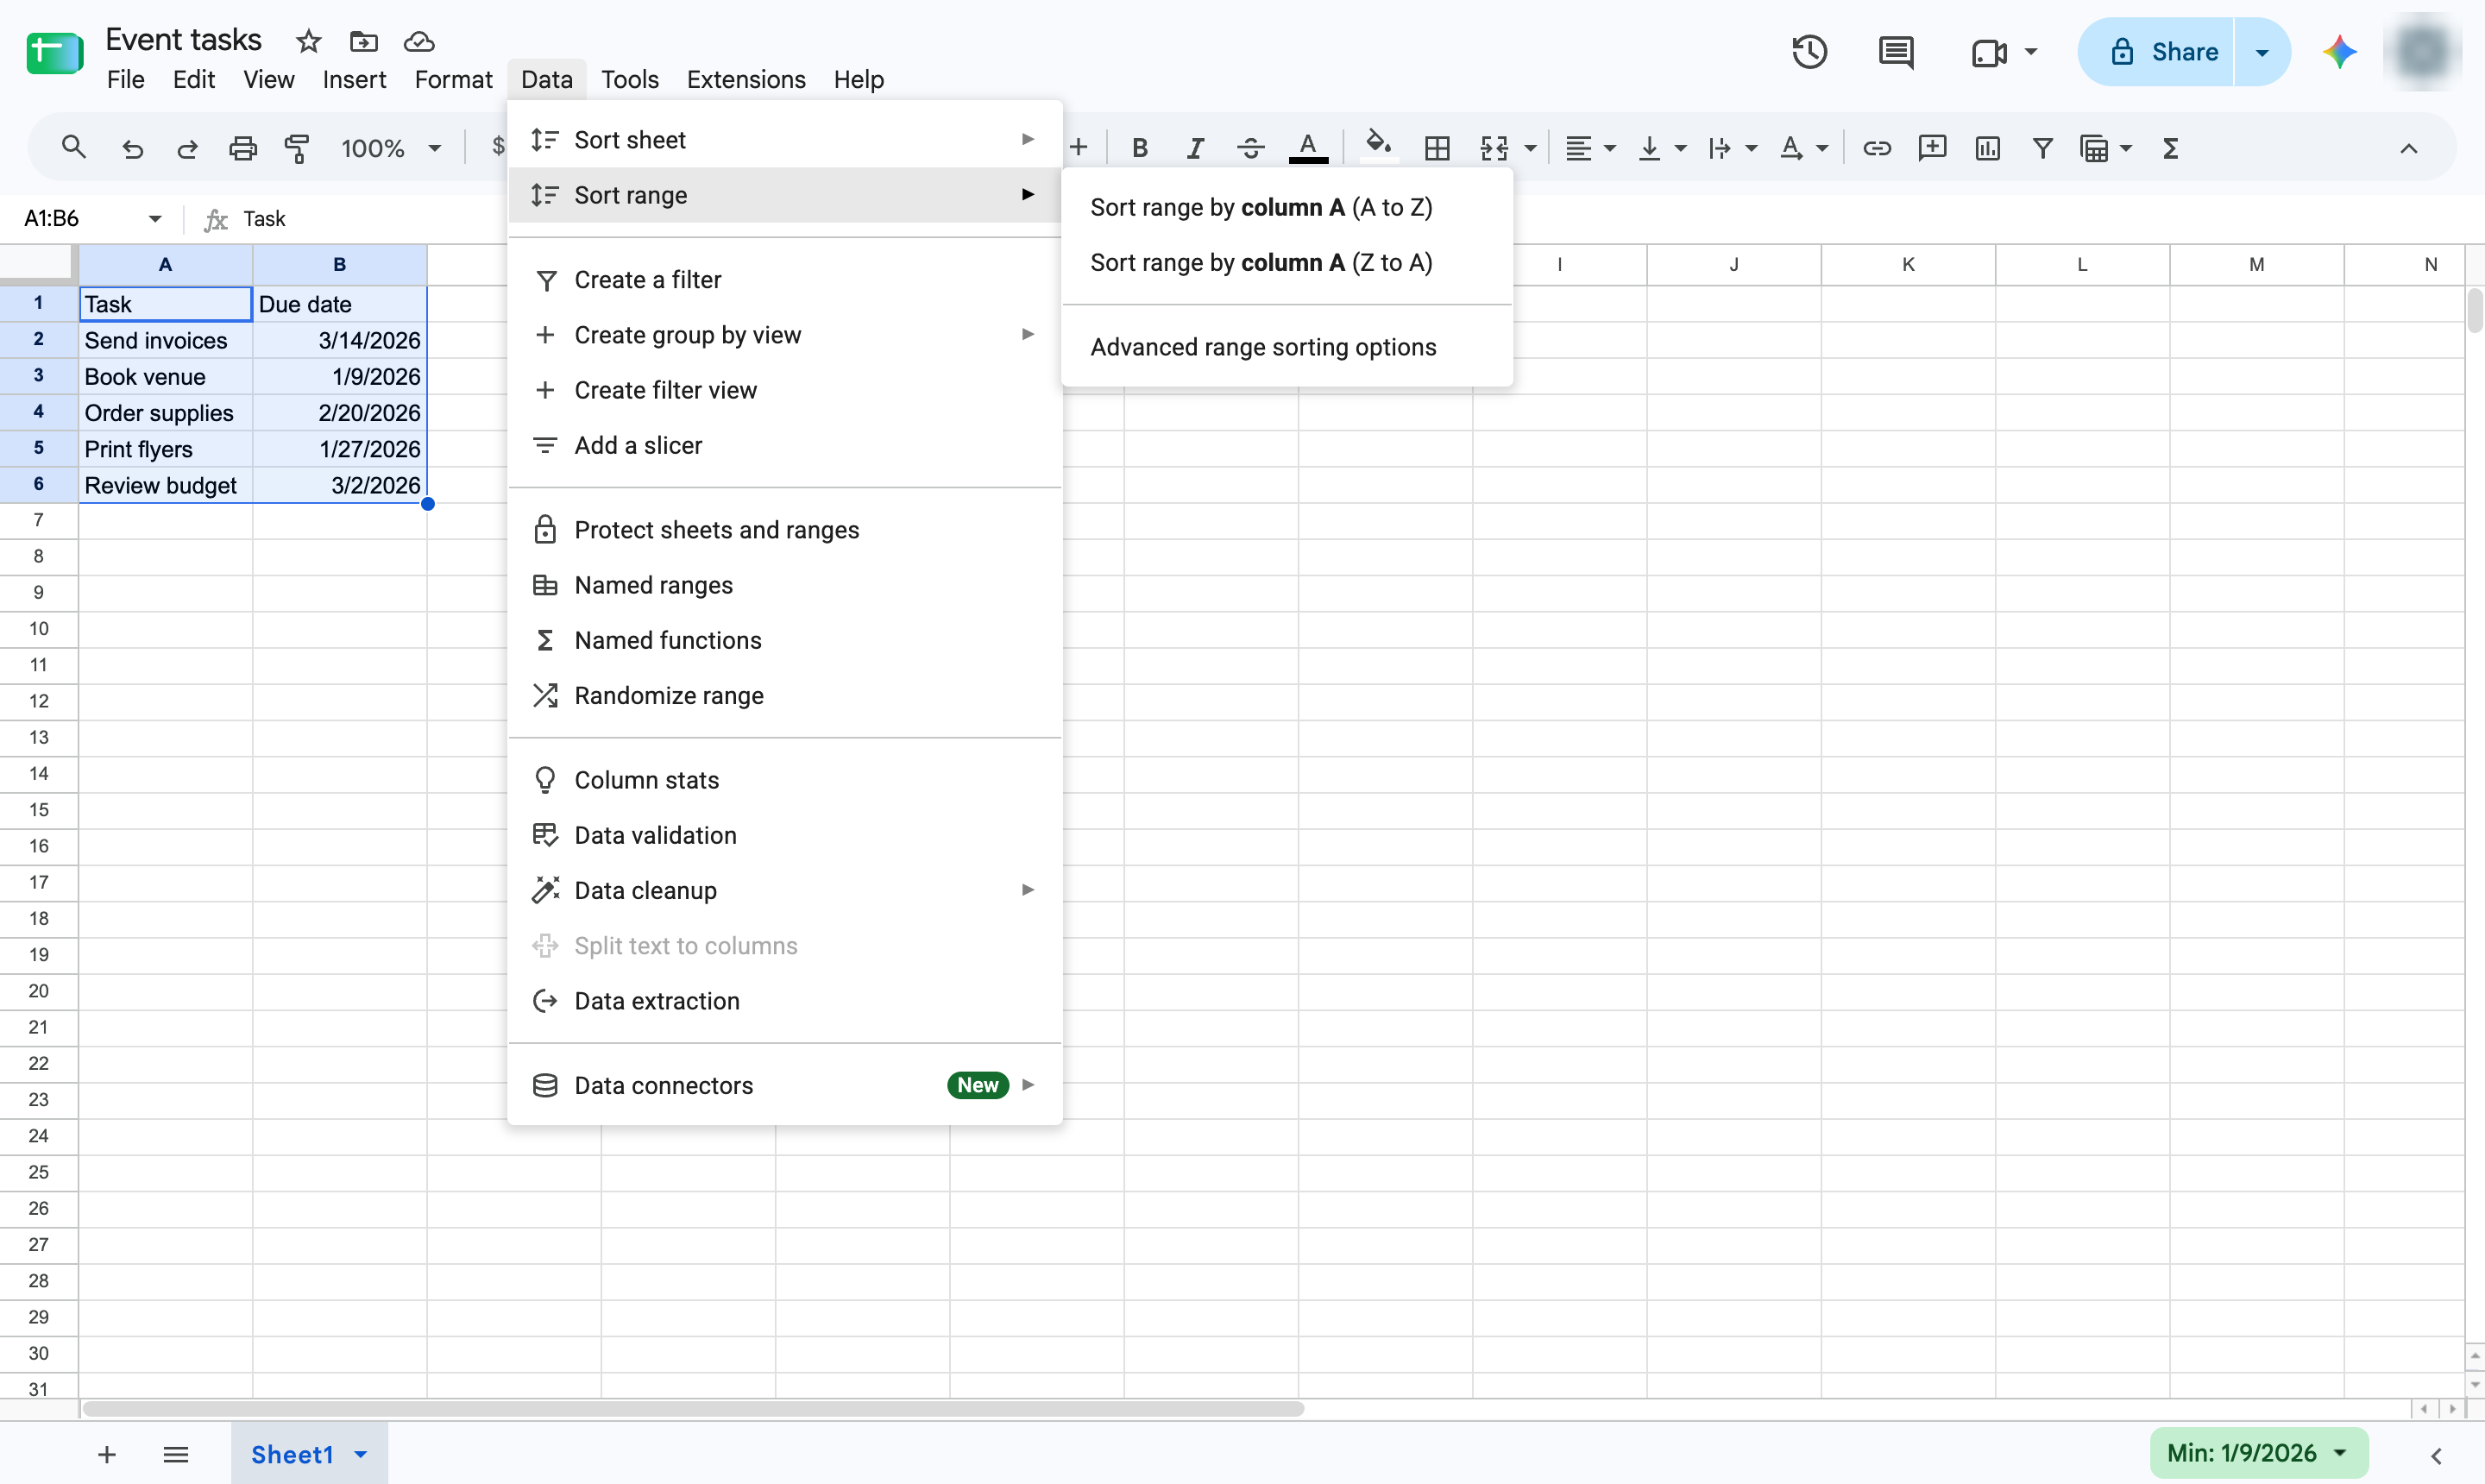
Task: Star the Event tasks document
Action: point(308,41)
